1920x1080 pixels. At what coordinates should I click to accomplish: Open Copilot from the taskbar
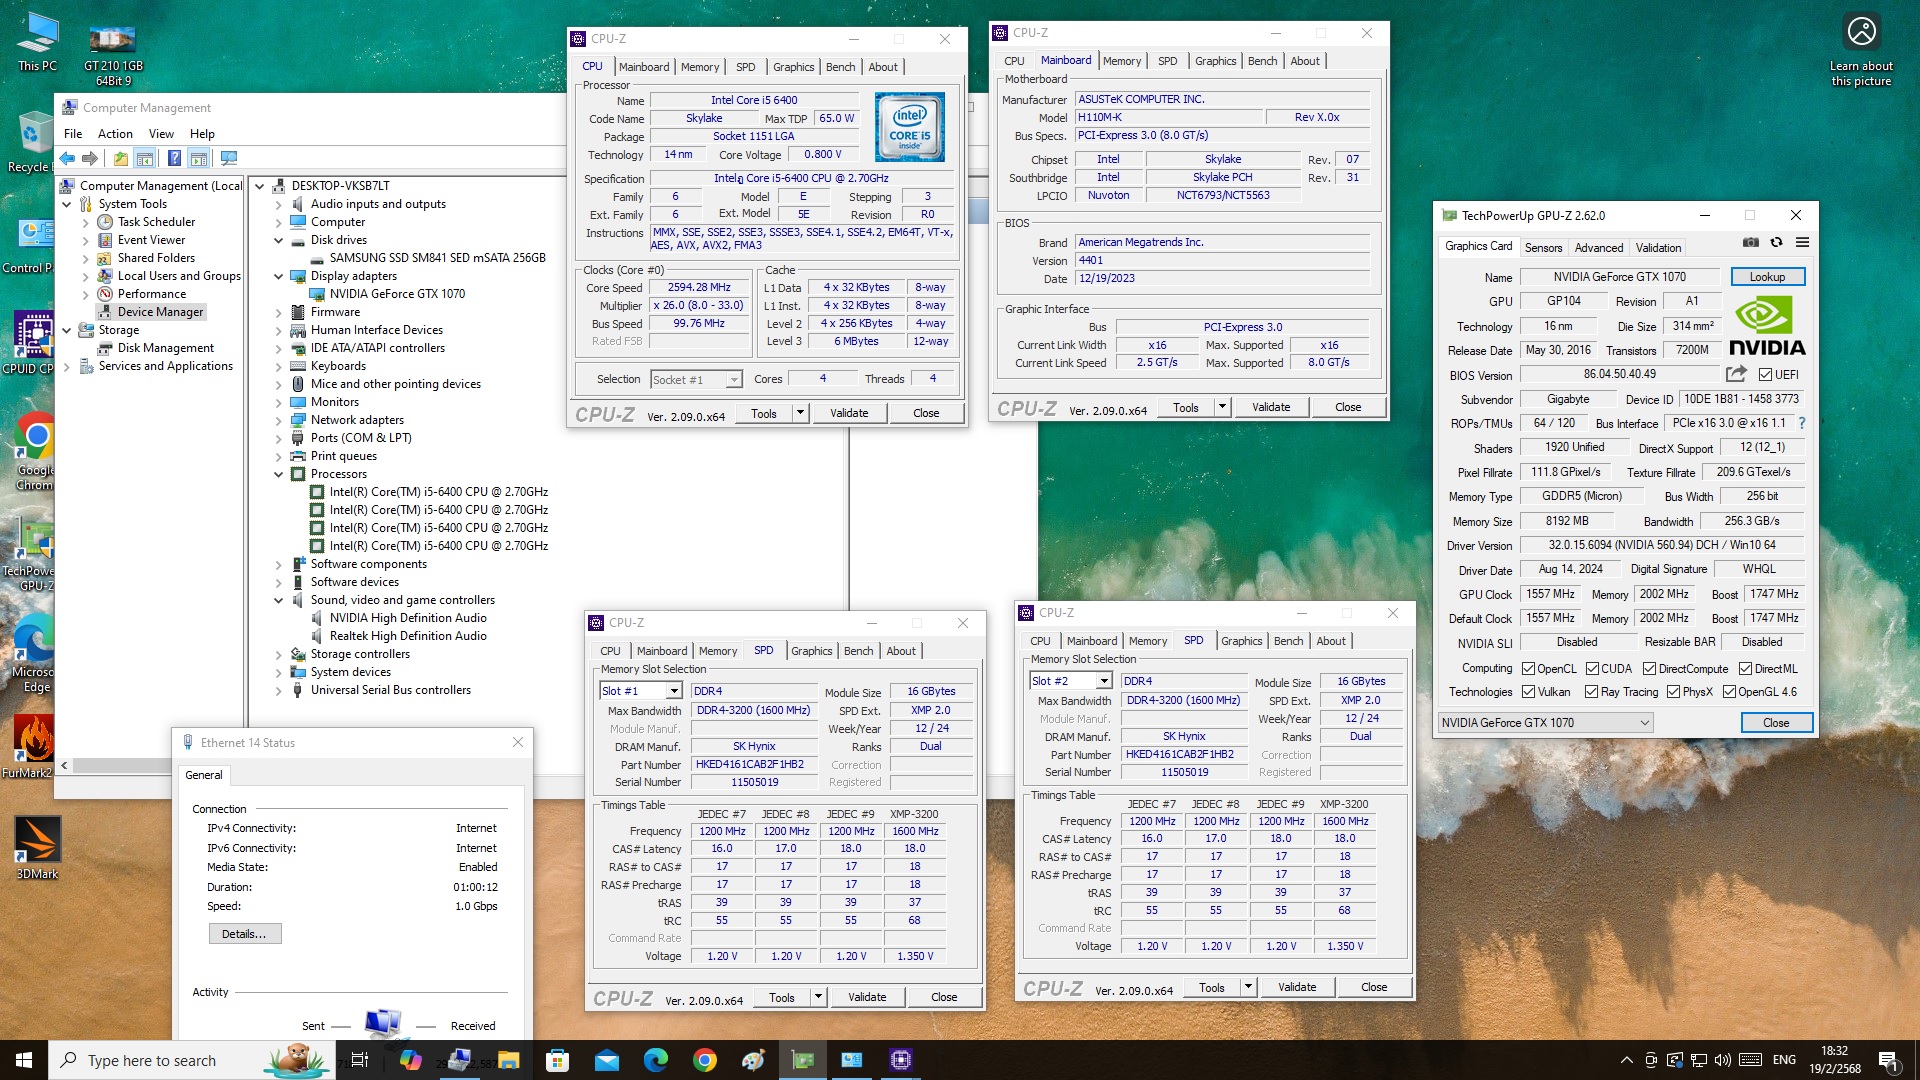point(410,1060)
